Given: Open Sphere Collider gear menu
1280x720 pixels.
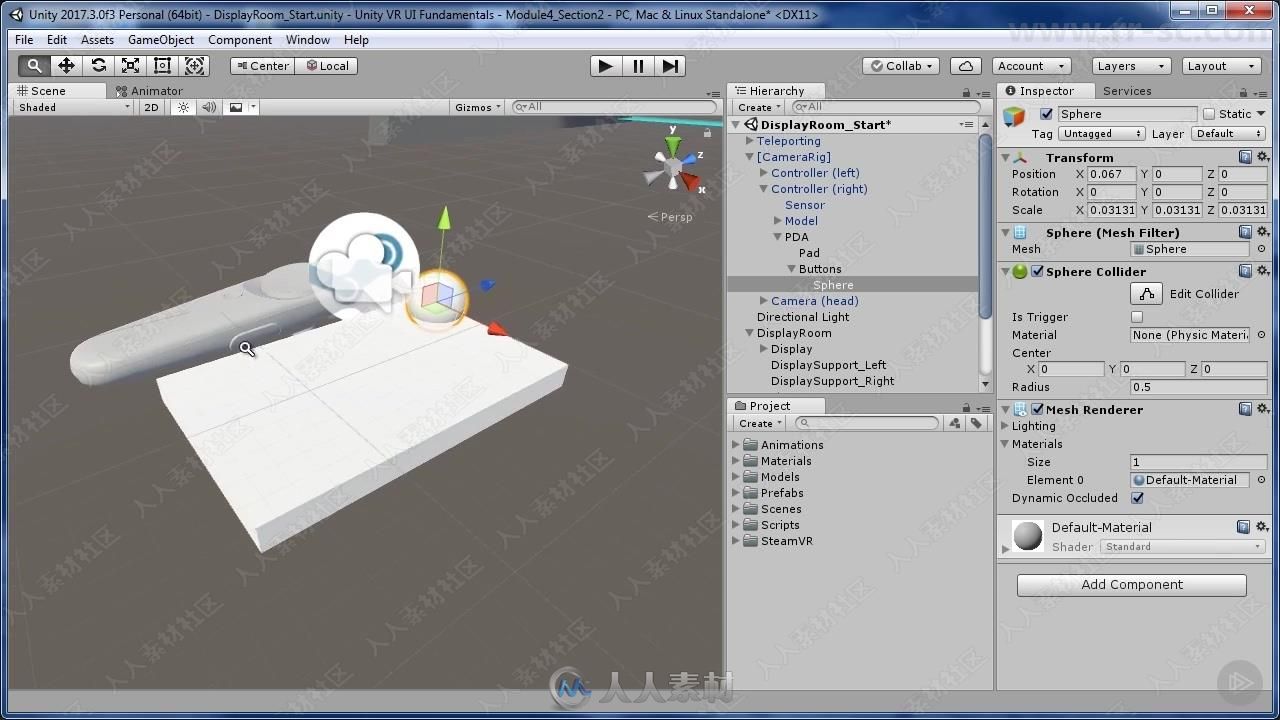Looking at the screenshot, I should pos(1262,271).
